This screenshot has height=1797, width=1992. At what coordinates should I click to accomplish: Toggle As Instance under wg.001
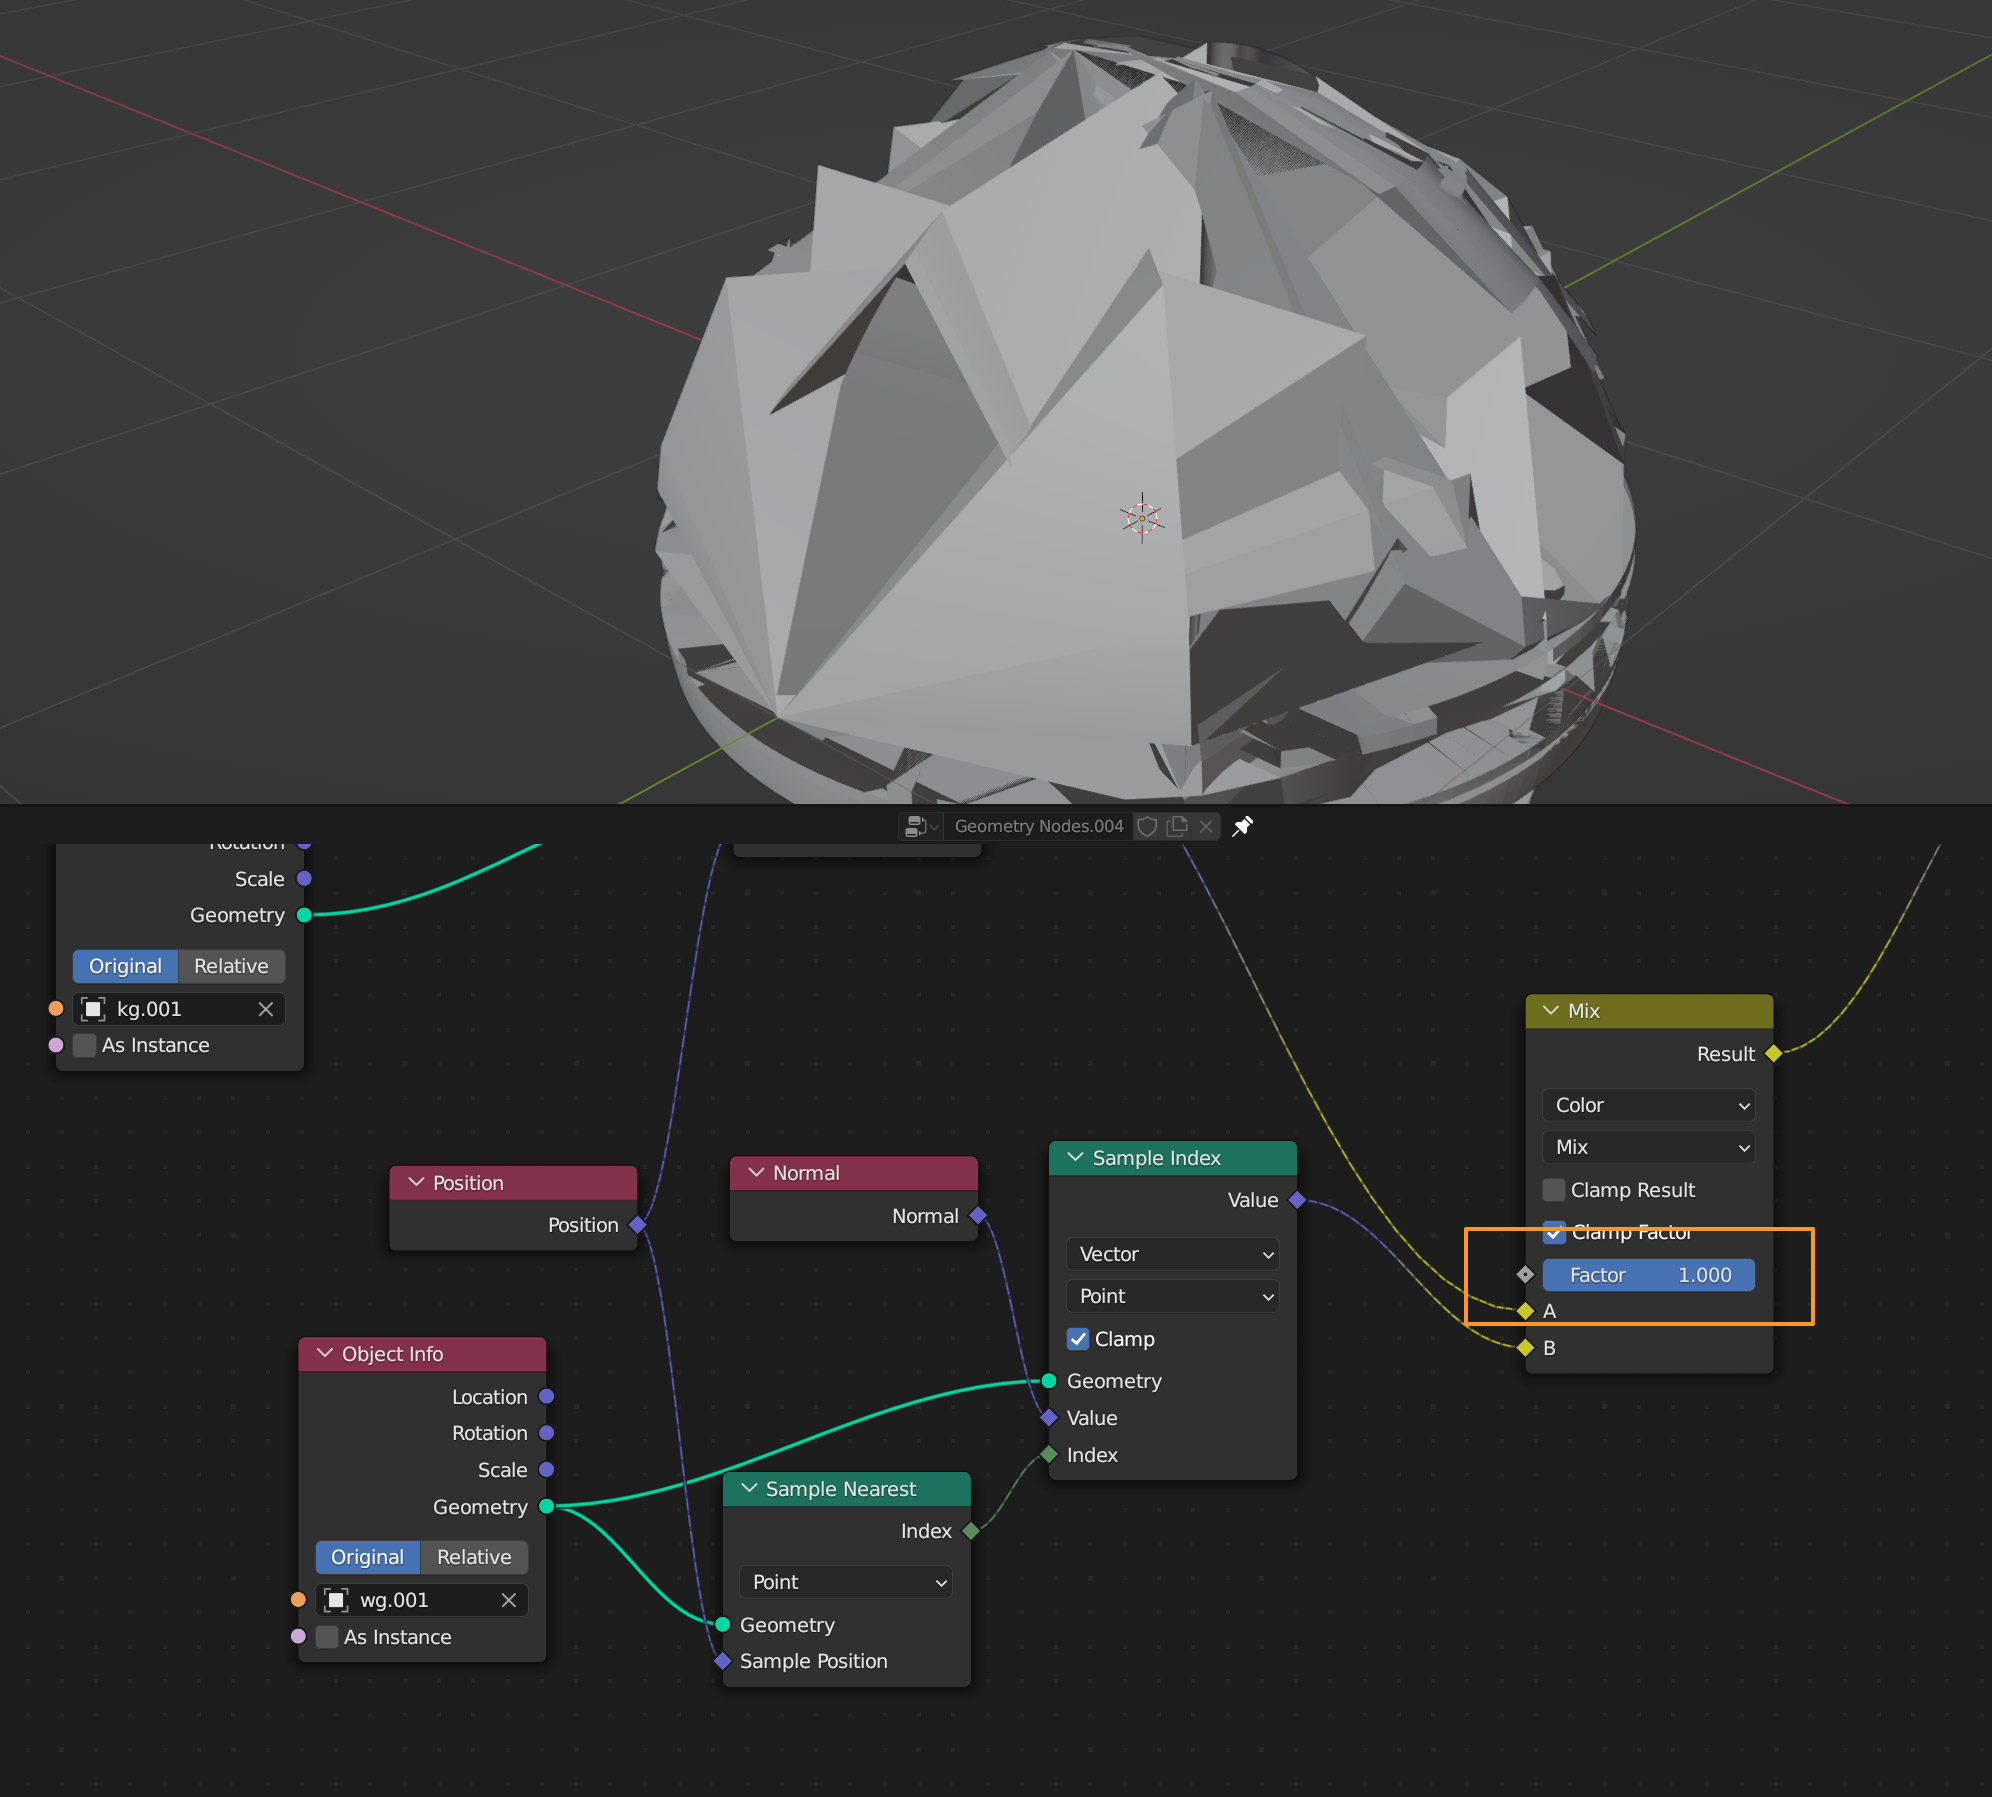point(327,1637)
